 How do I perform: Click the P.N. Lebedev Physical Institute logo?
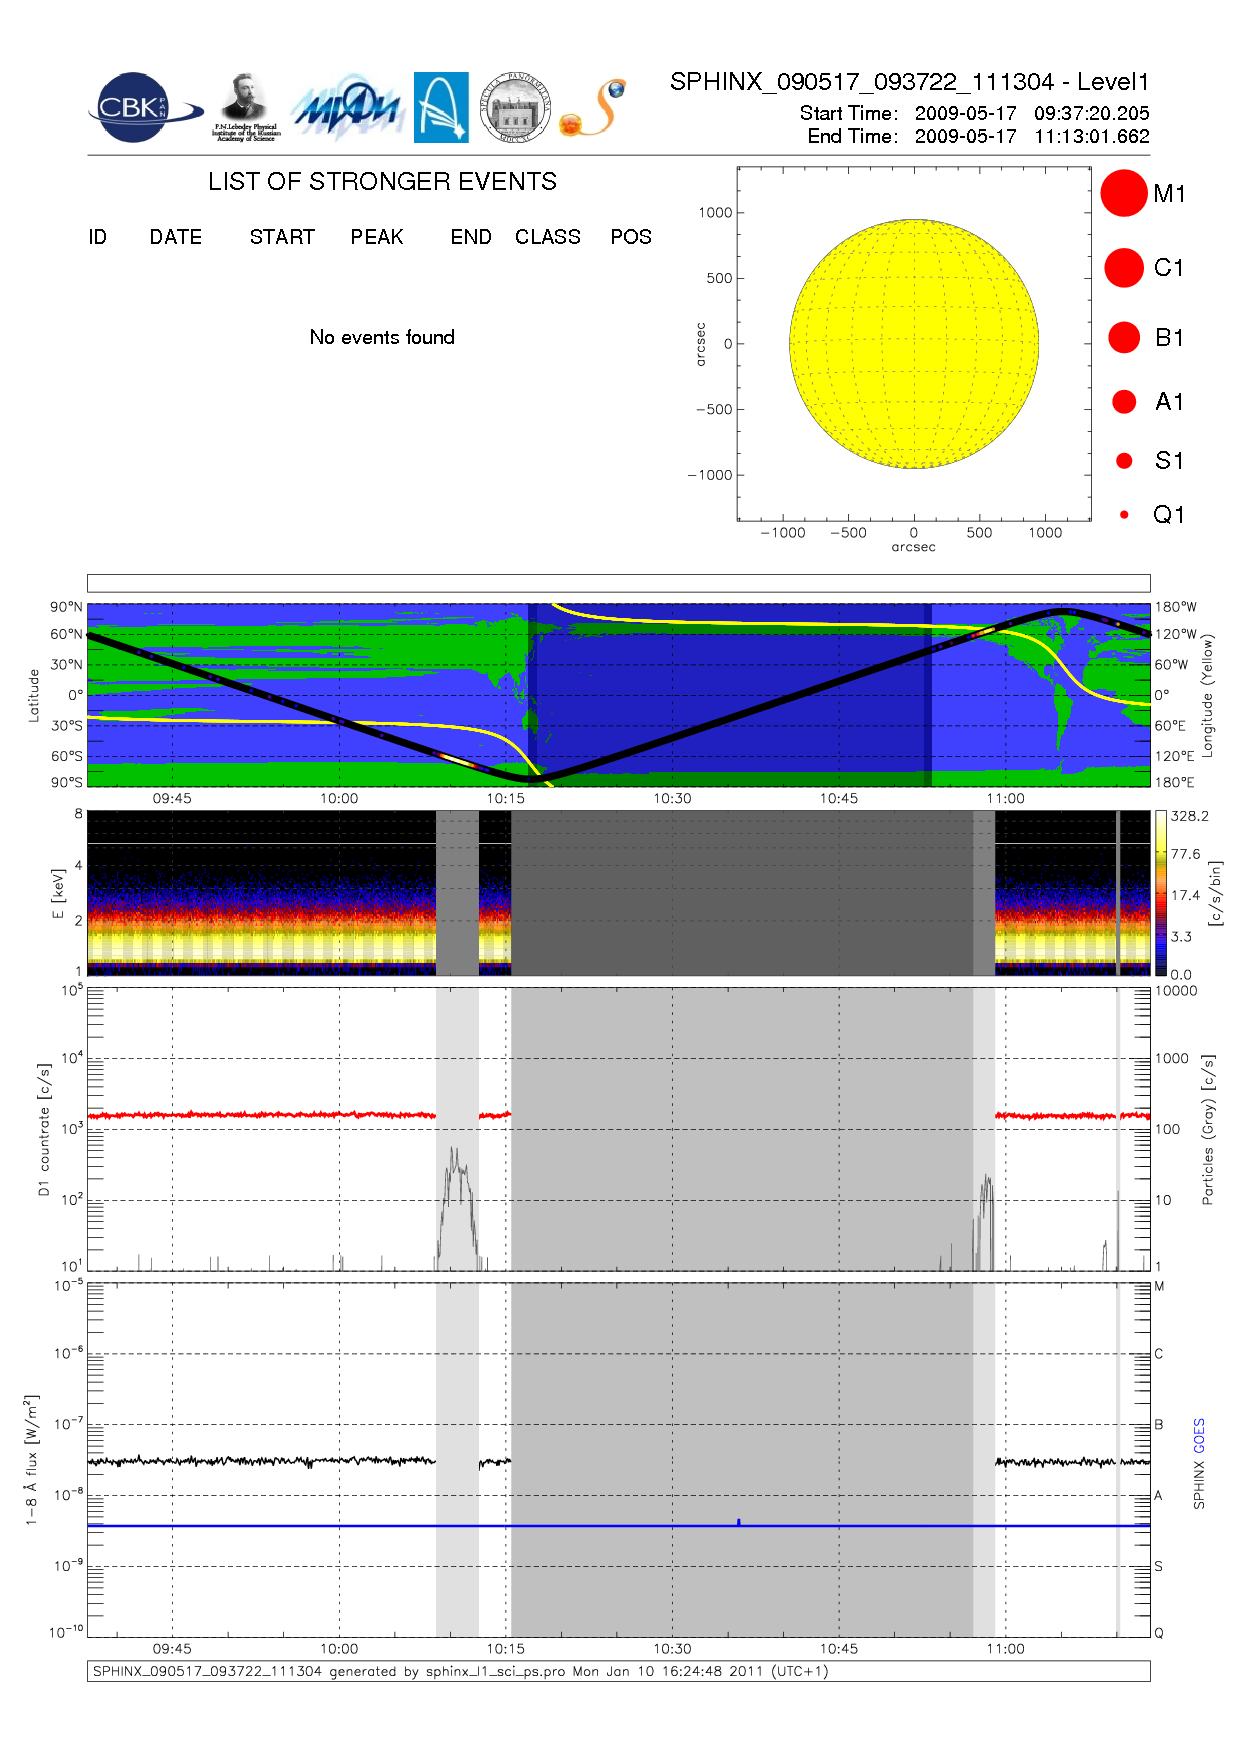click(245, 107)
